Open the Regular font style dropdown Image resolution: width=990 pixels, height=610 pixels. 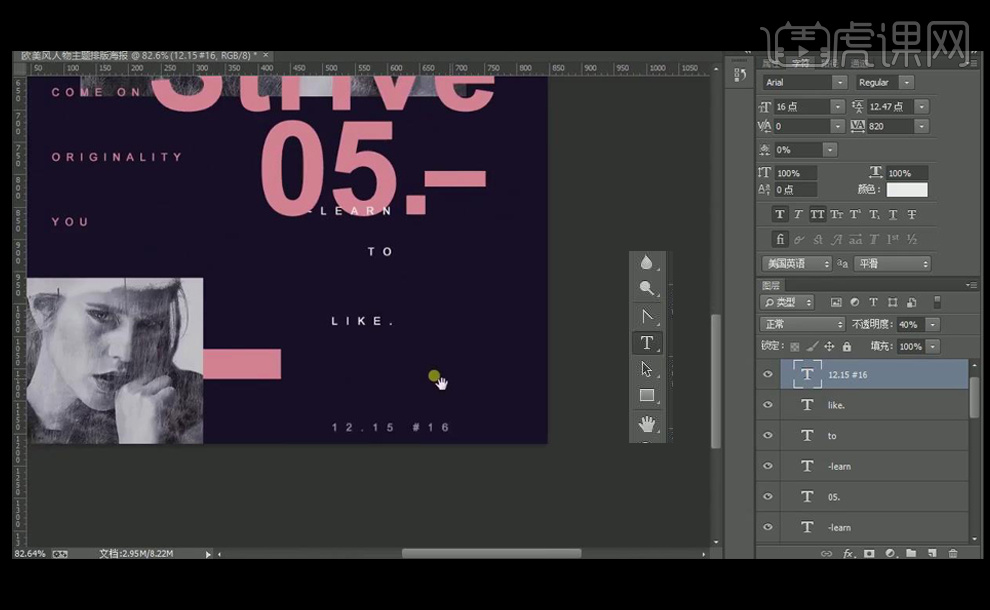click(907, 82)
